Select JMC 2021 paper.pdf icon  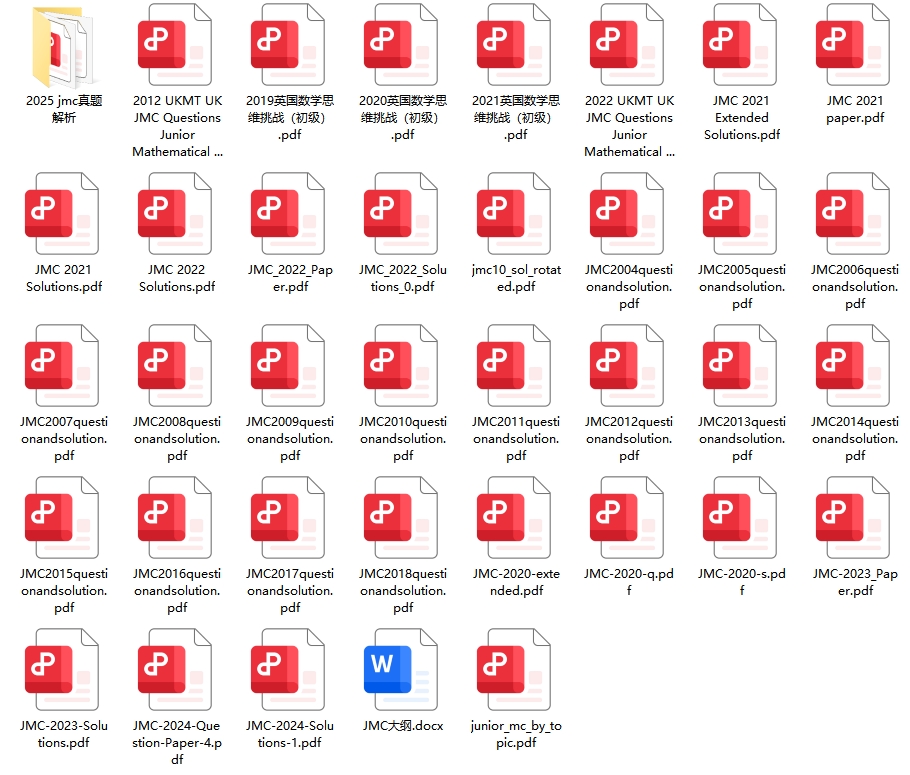[853, 45]
